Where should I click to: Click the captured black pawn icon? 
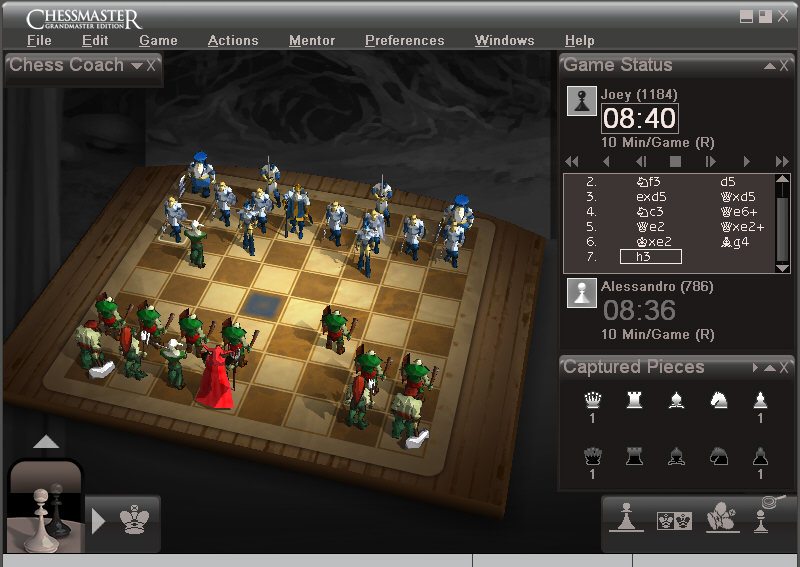[760, 456]
